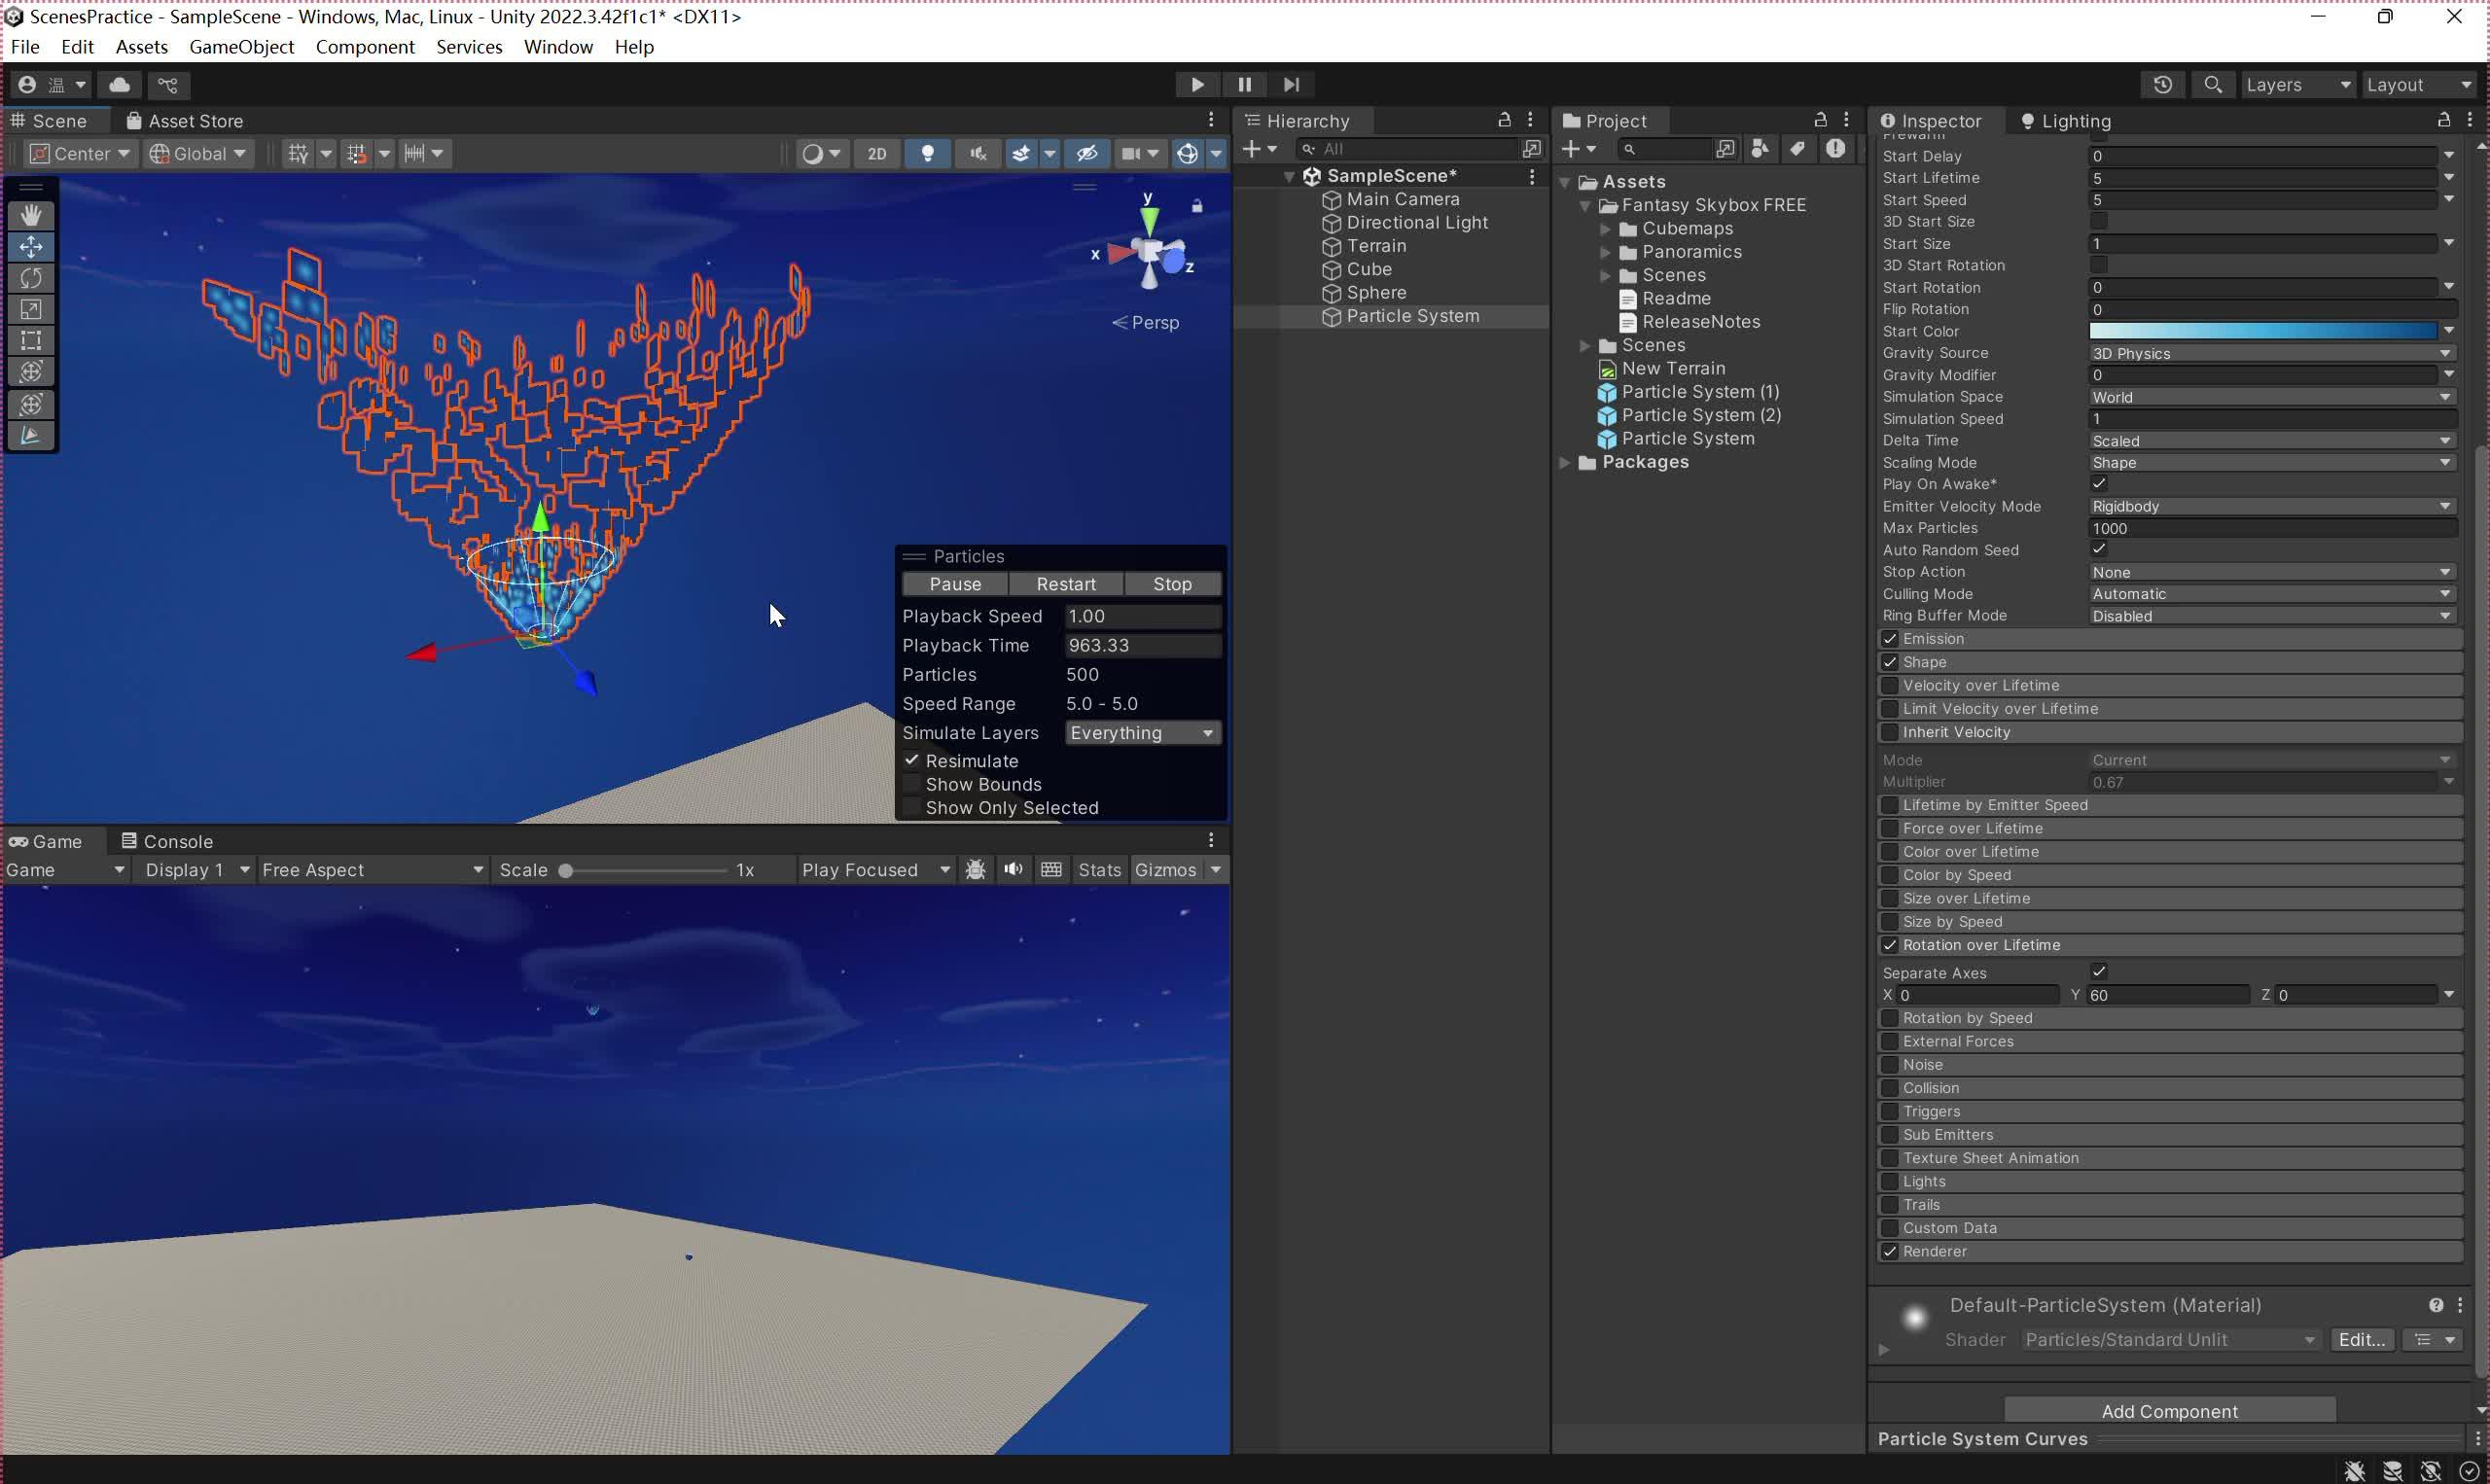Lock the Inspector panel

click(x=2443, y=120)
